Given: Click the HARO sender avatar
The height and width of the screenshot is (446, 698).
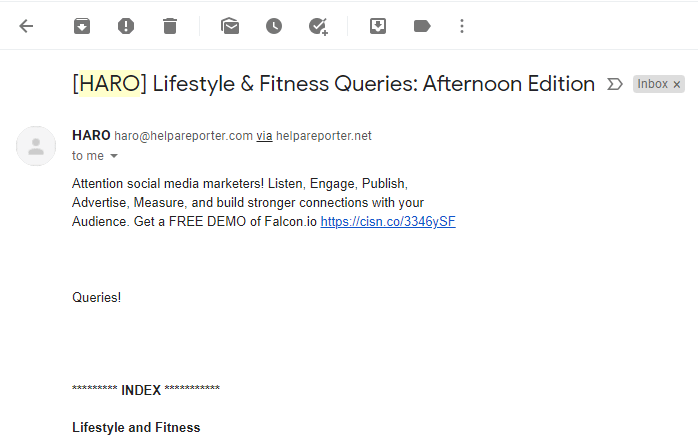Looking at the screenshot, I should 36,146.
